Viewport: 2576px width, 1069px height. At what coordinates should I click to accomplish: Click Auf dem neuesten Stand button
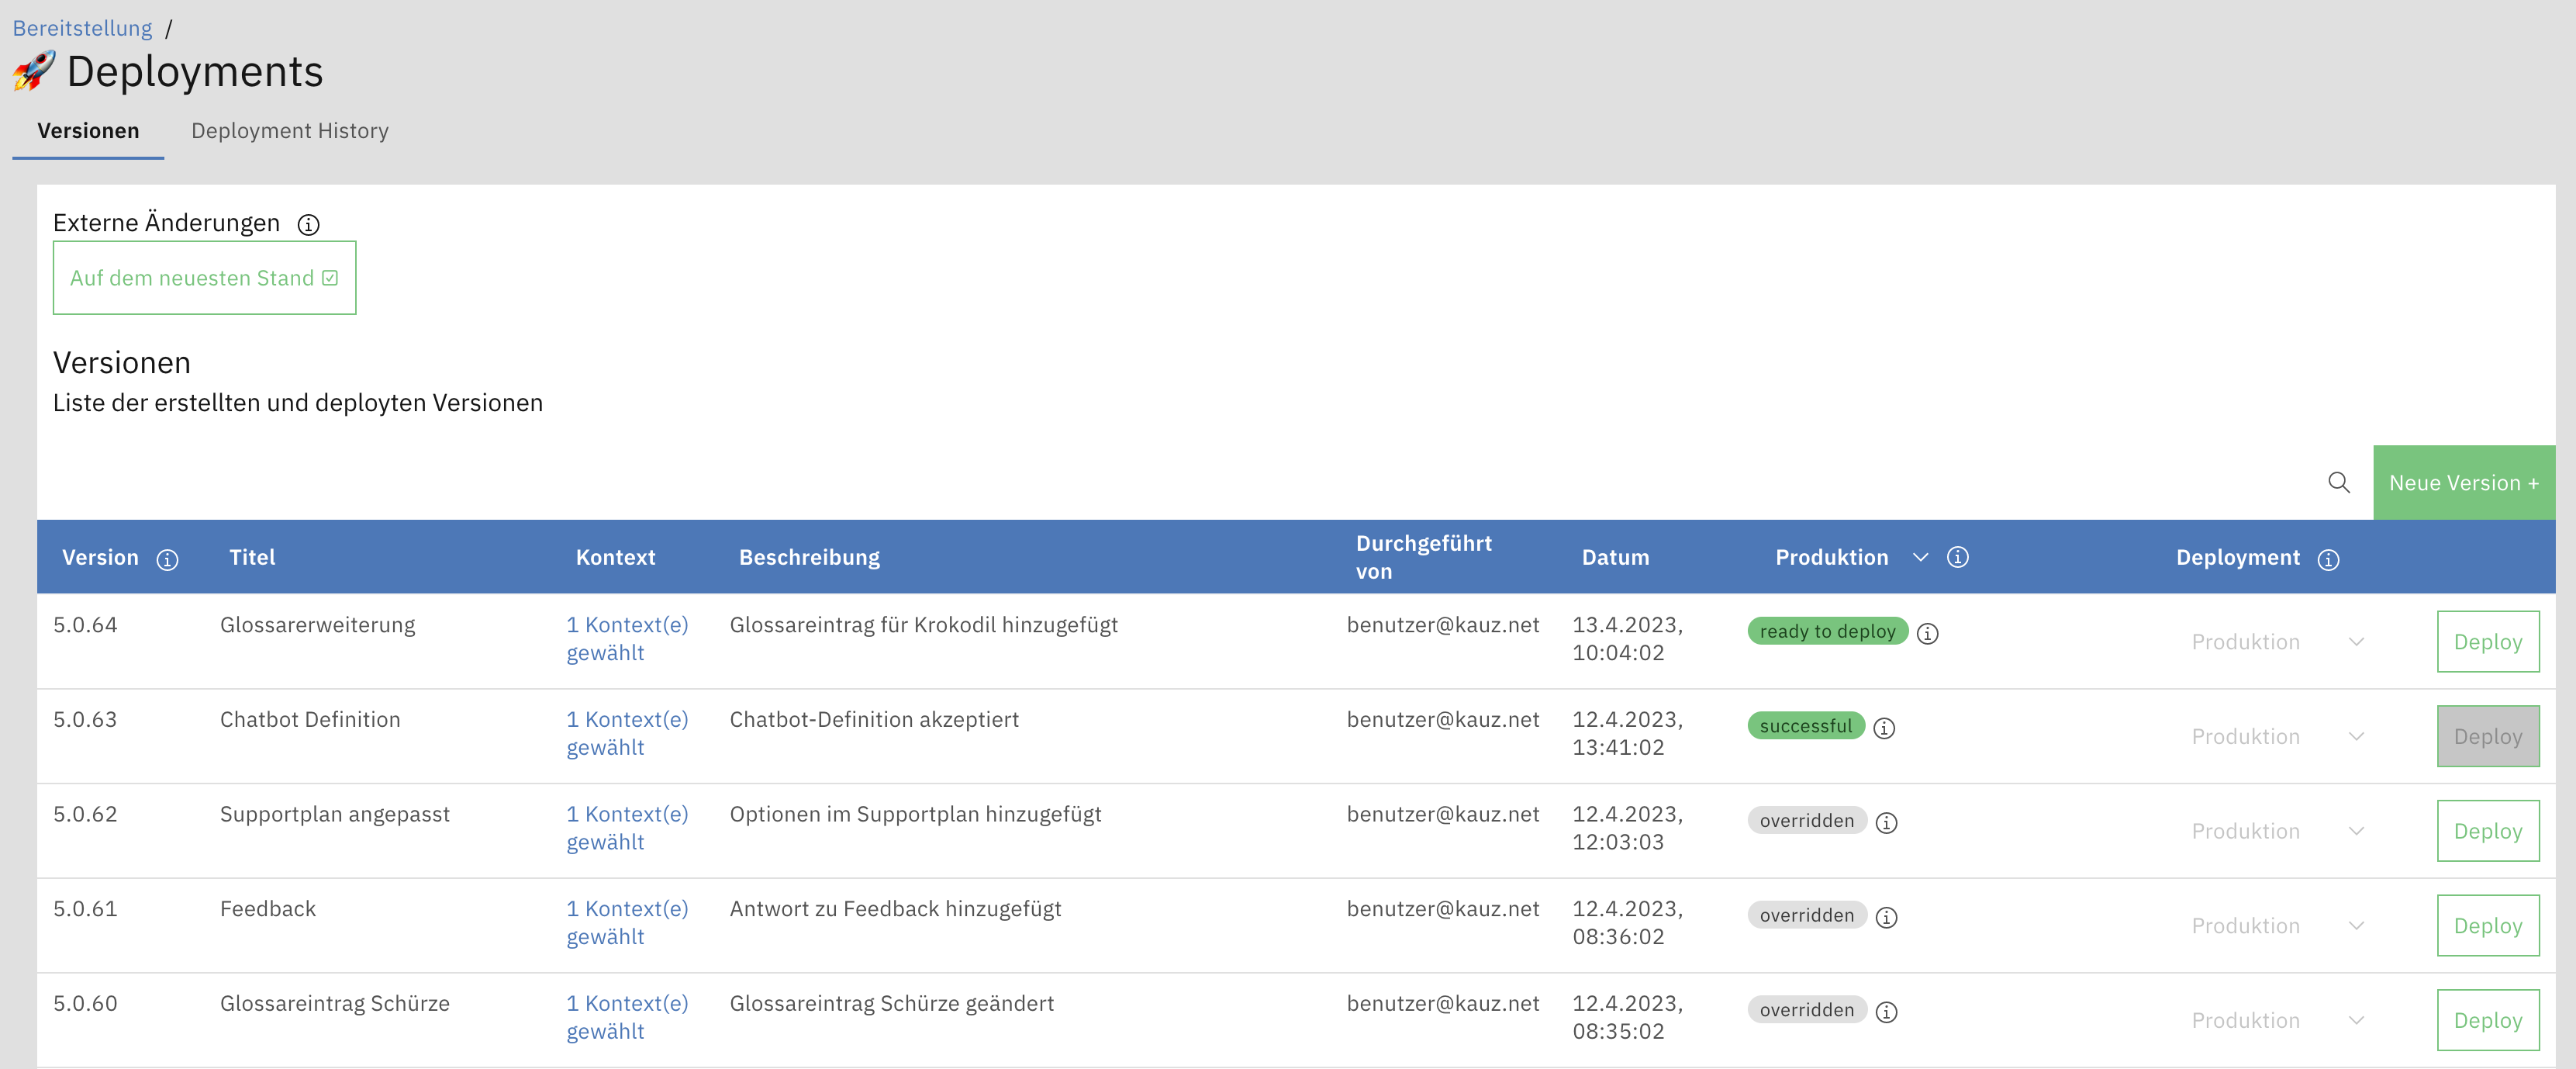204,278
